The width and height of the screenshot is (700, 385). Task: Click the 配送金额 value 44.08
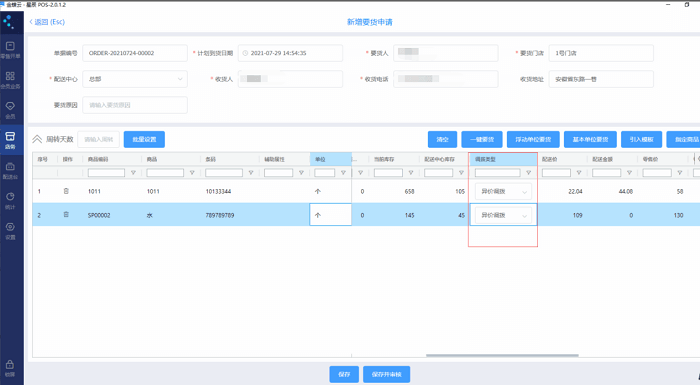coord(625,191)
